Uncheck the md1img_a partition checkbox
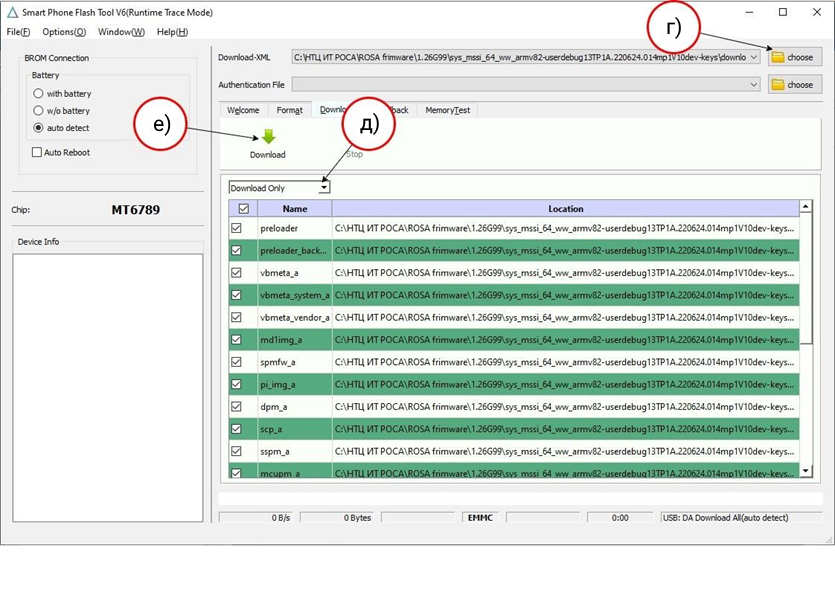 [237, 340]
